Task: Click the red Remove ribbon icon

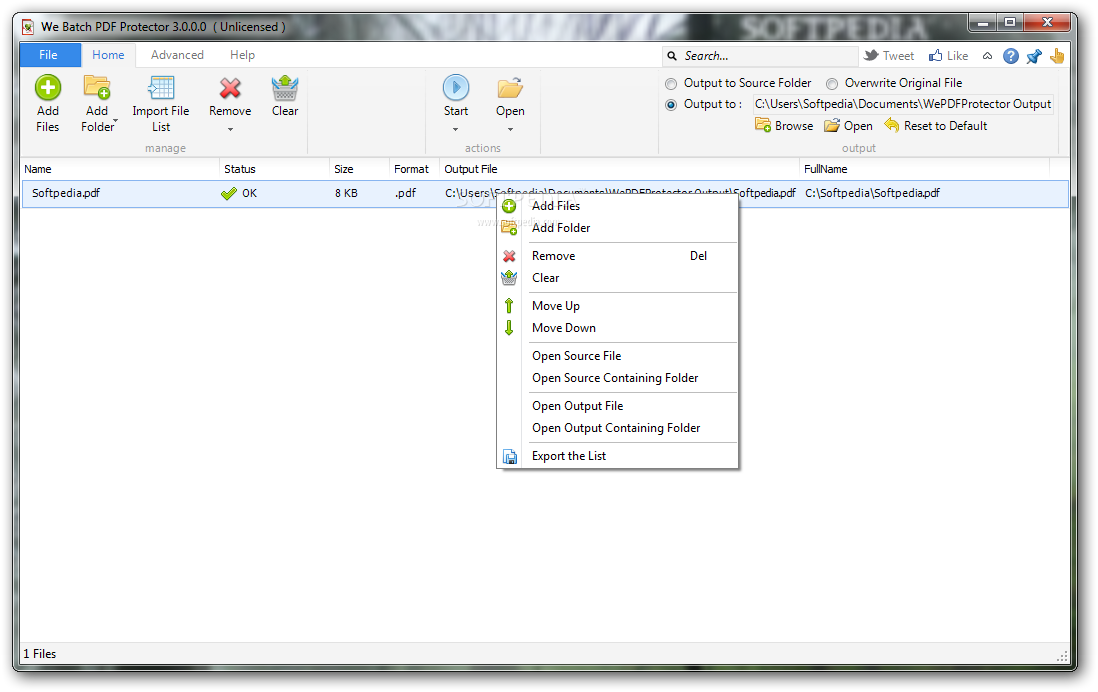Action: [230, 88]
